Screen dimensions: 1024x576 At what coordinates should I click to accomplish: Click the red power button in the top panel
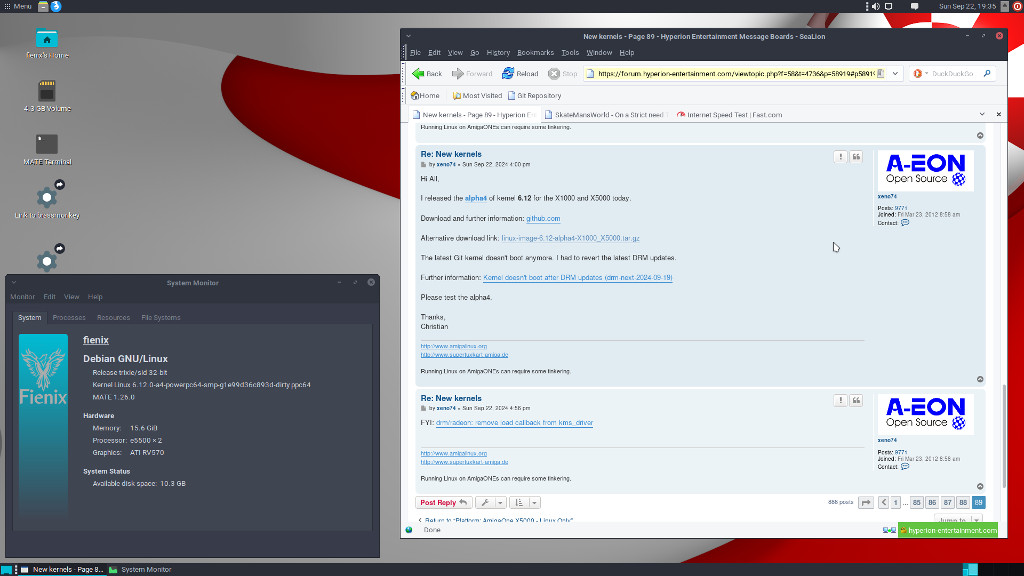[x=1017, y=7]
